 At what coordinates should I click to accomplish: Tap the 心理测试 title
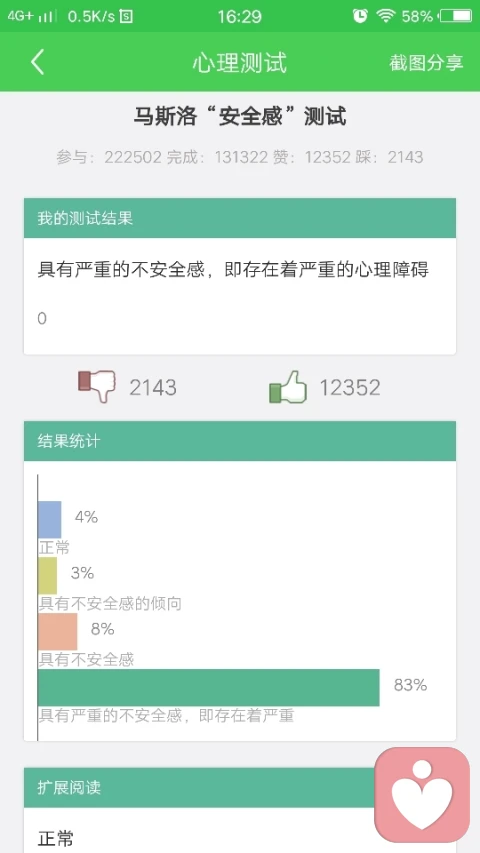239,63
